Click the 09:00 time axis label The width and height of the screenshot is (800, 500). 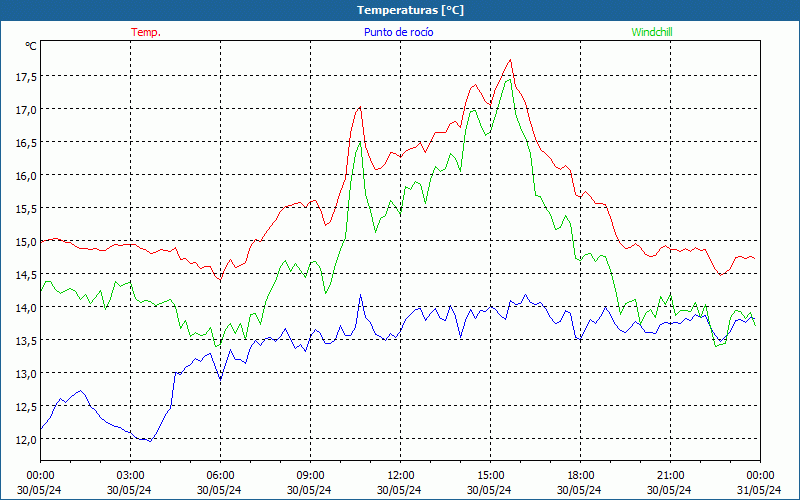coord(310,475)
